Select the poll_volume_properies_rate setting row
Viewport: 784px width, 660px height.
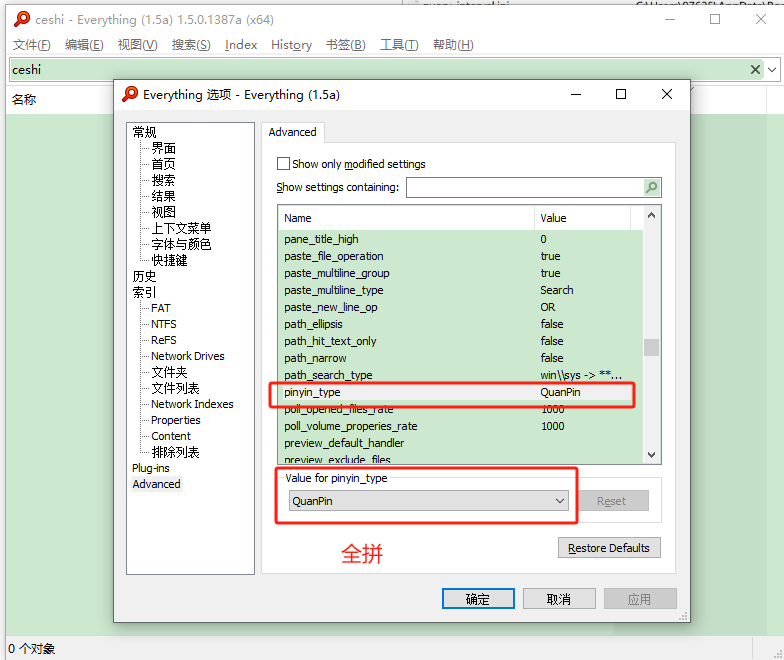click(x=460, y=426)
